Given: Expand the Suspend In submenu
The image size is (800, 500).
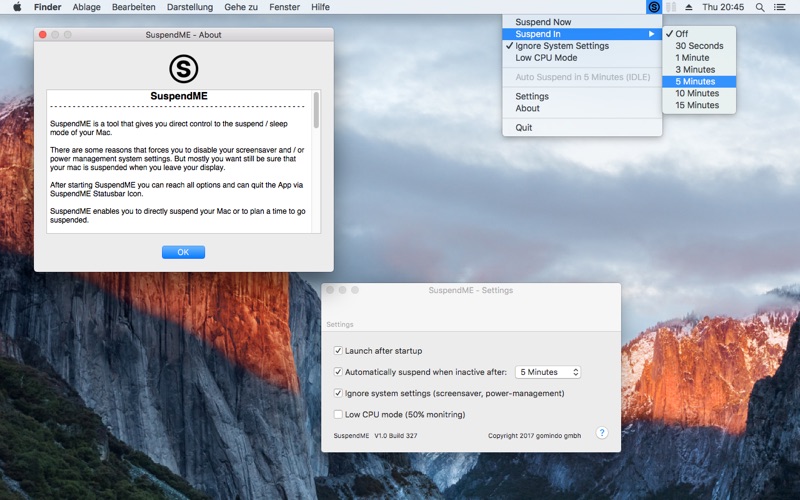Looking at the screenshot, I should [x=582, y=34].
